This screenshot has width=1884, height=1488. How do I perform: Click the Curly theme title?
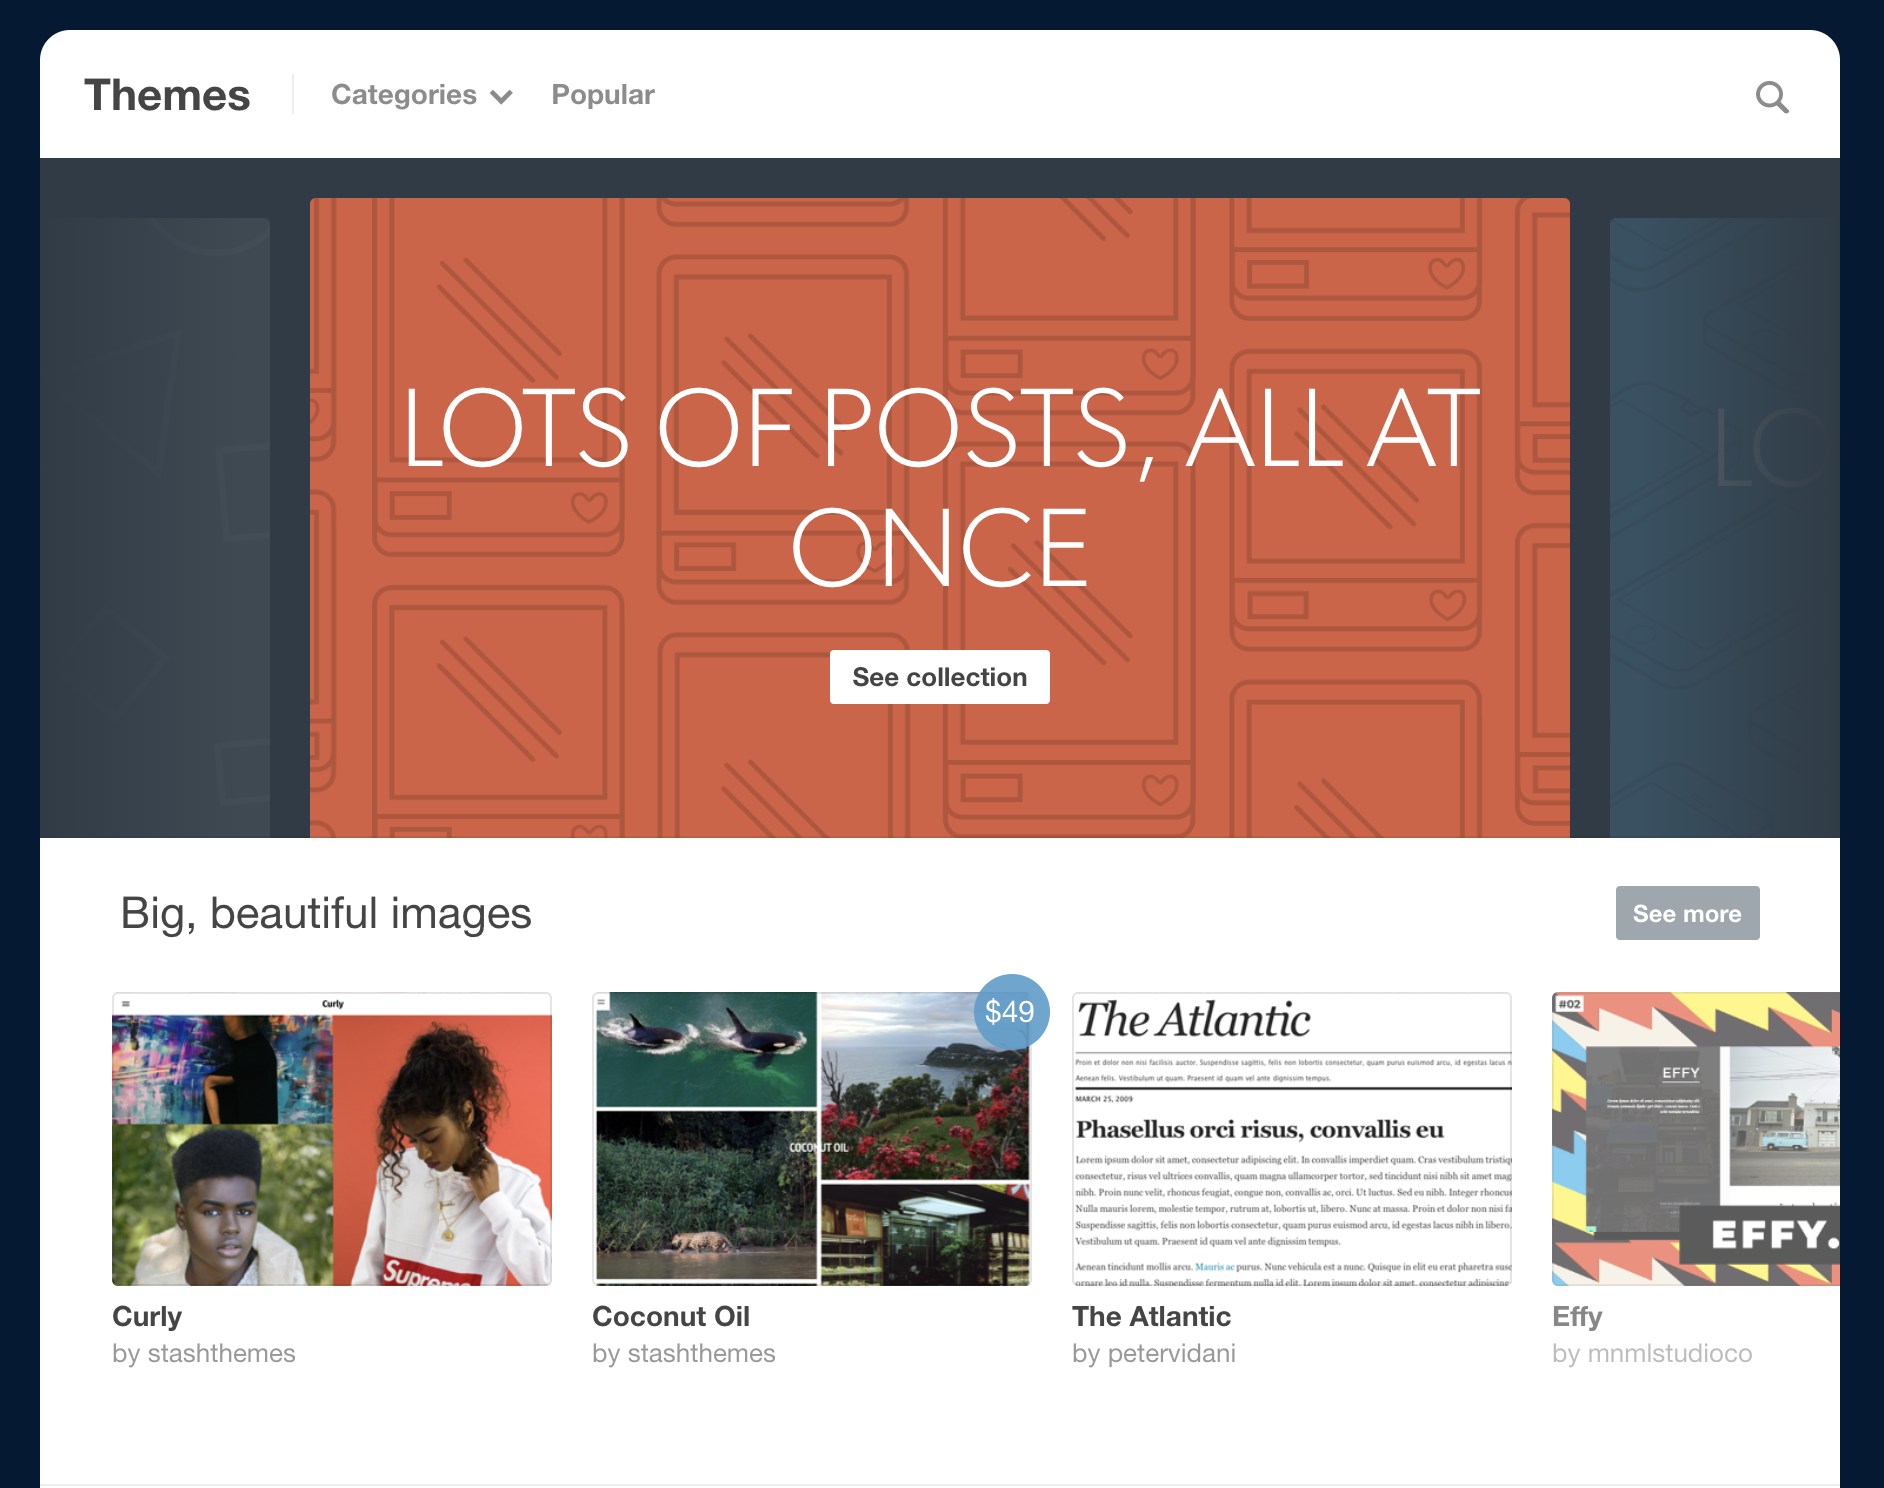pyautogui.click(x=147, y=1316)
